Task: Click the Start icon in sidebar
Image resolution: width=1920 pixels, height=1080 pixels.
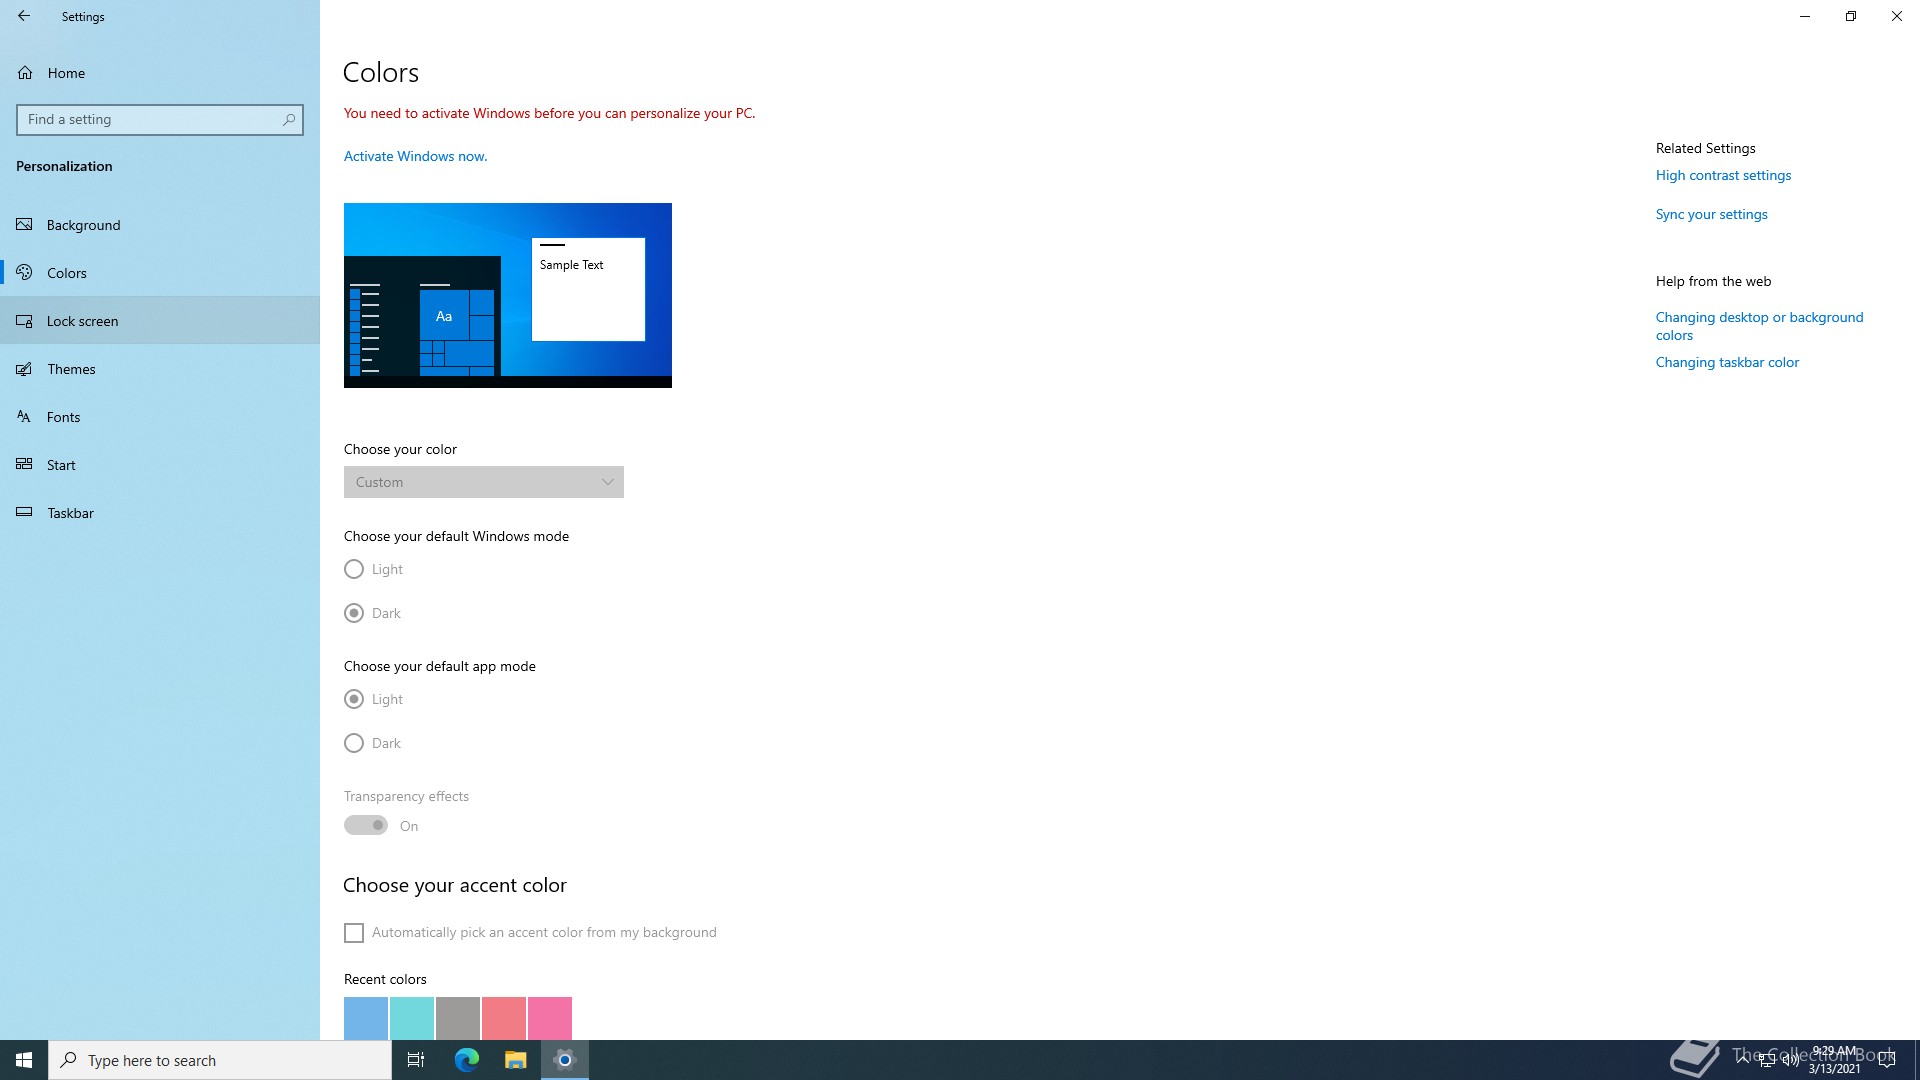Action: click(x=24, y=465)
